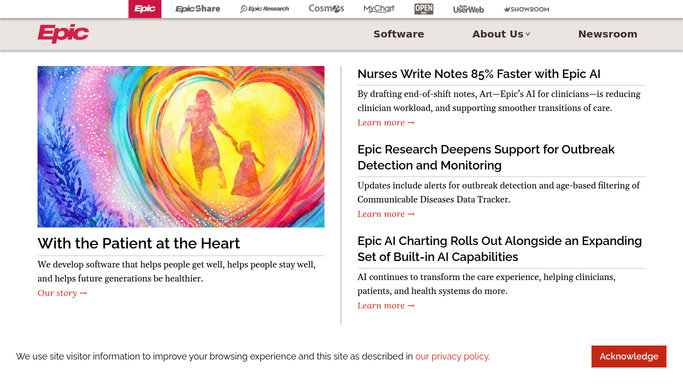683x384 pixels.
Task: Click the Acknowledge cookie button
Action: 629,356
